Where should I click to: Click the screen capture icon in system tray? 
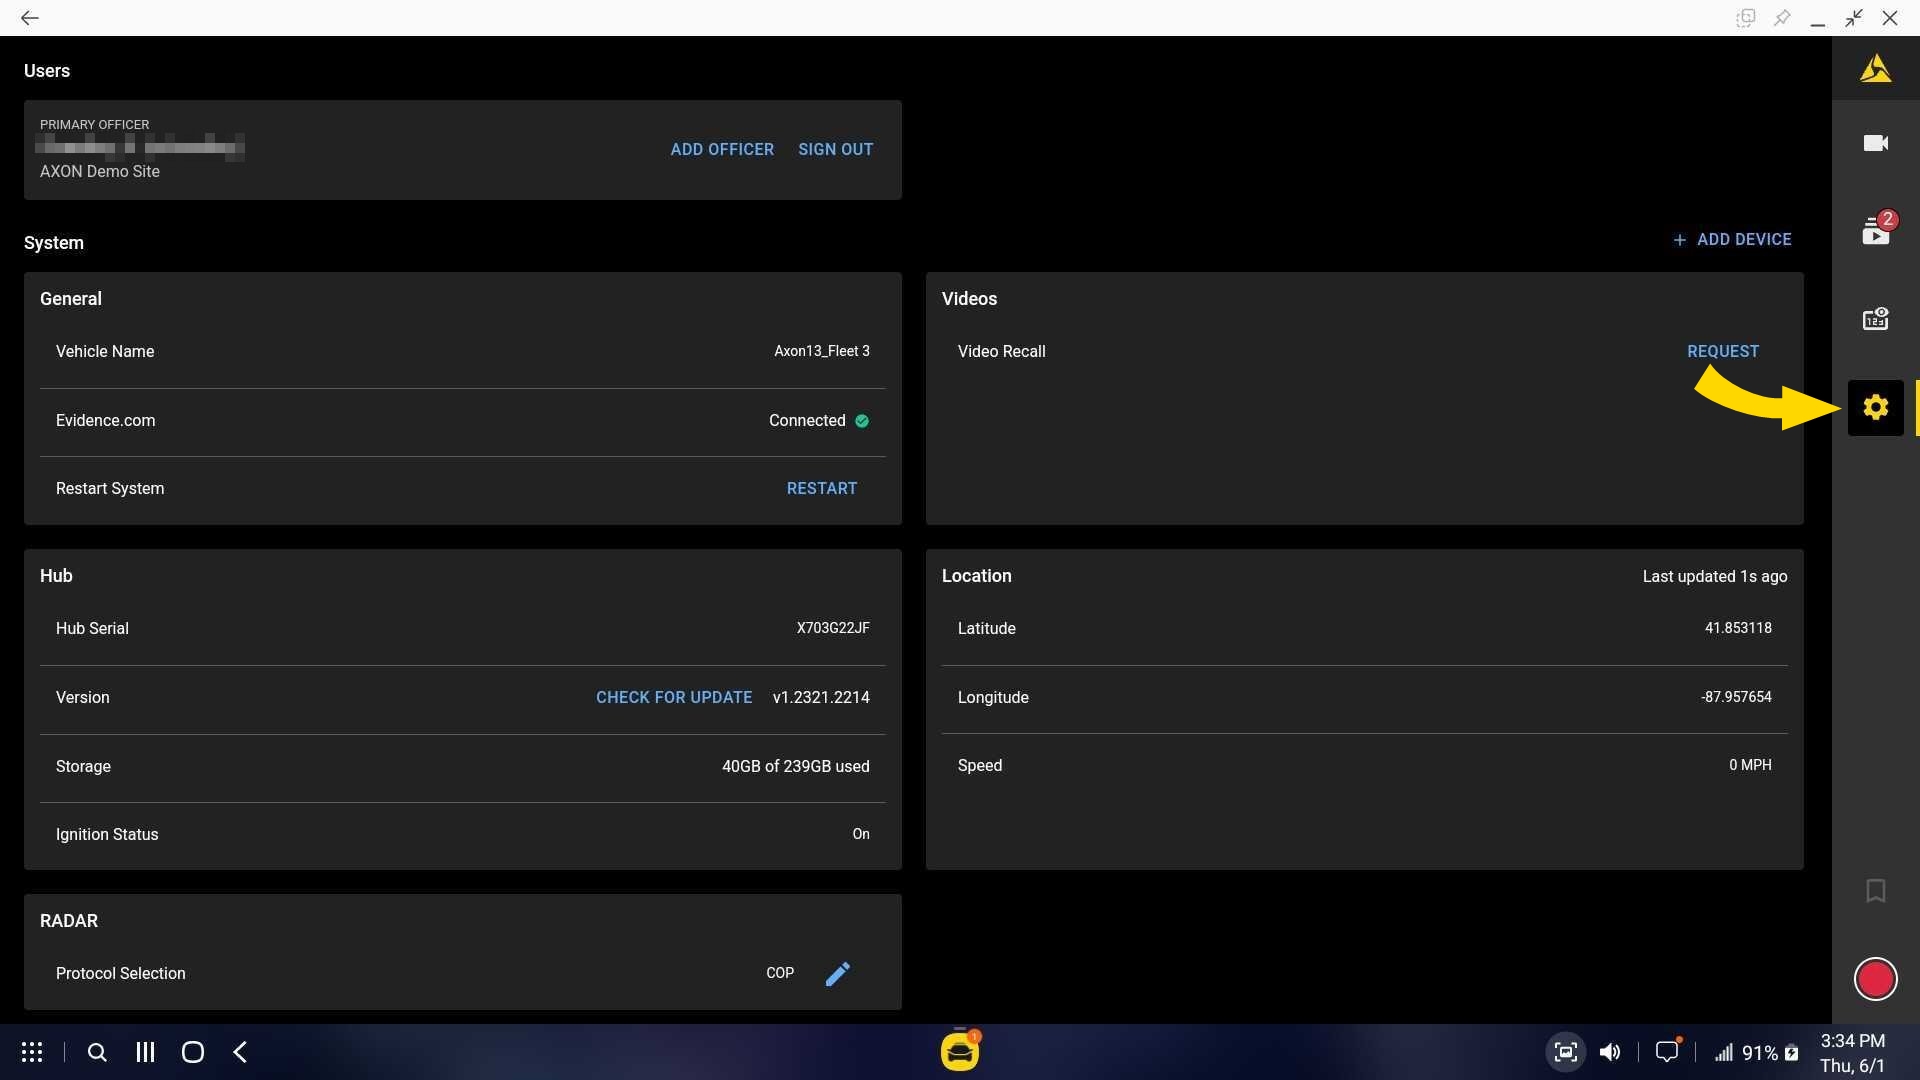[x=1567, y=1051]
